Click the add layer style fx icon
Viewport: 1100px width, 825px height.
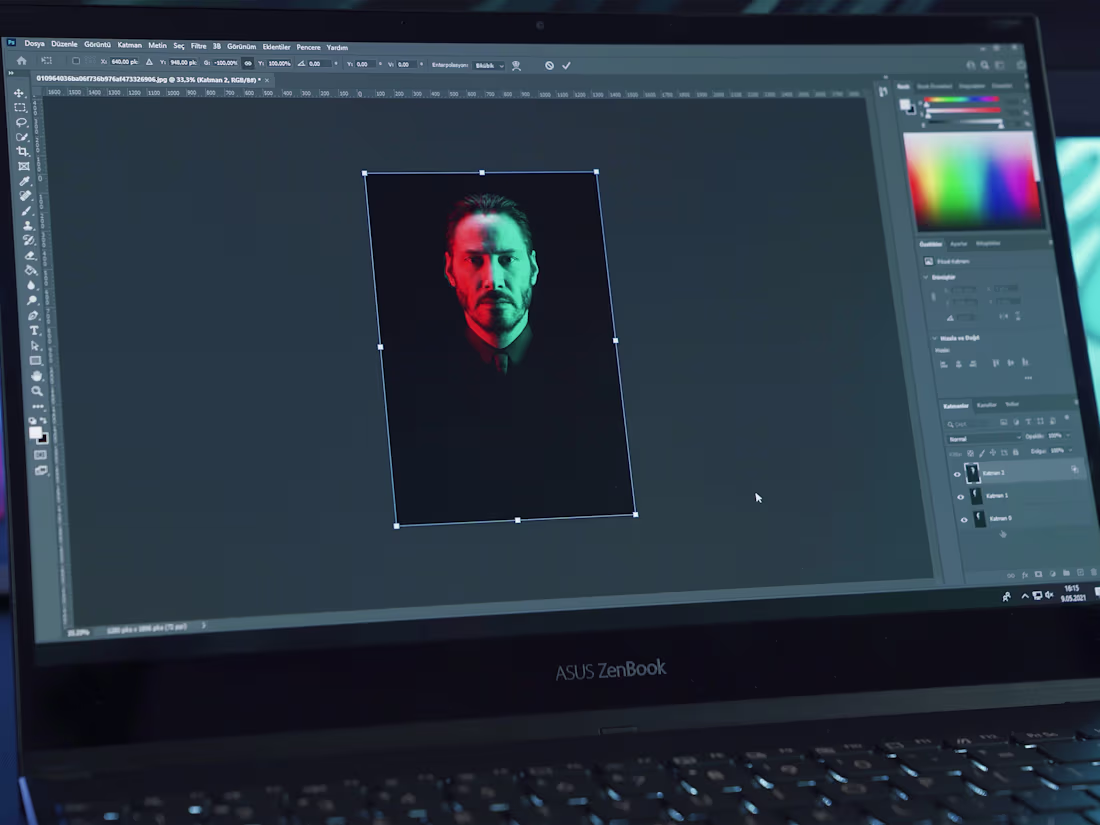click(x=1025, y=575)
